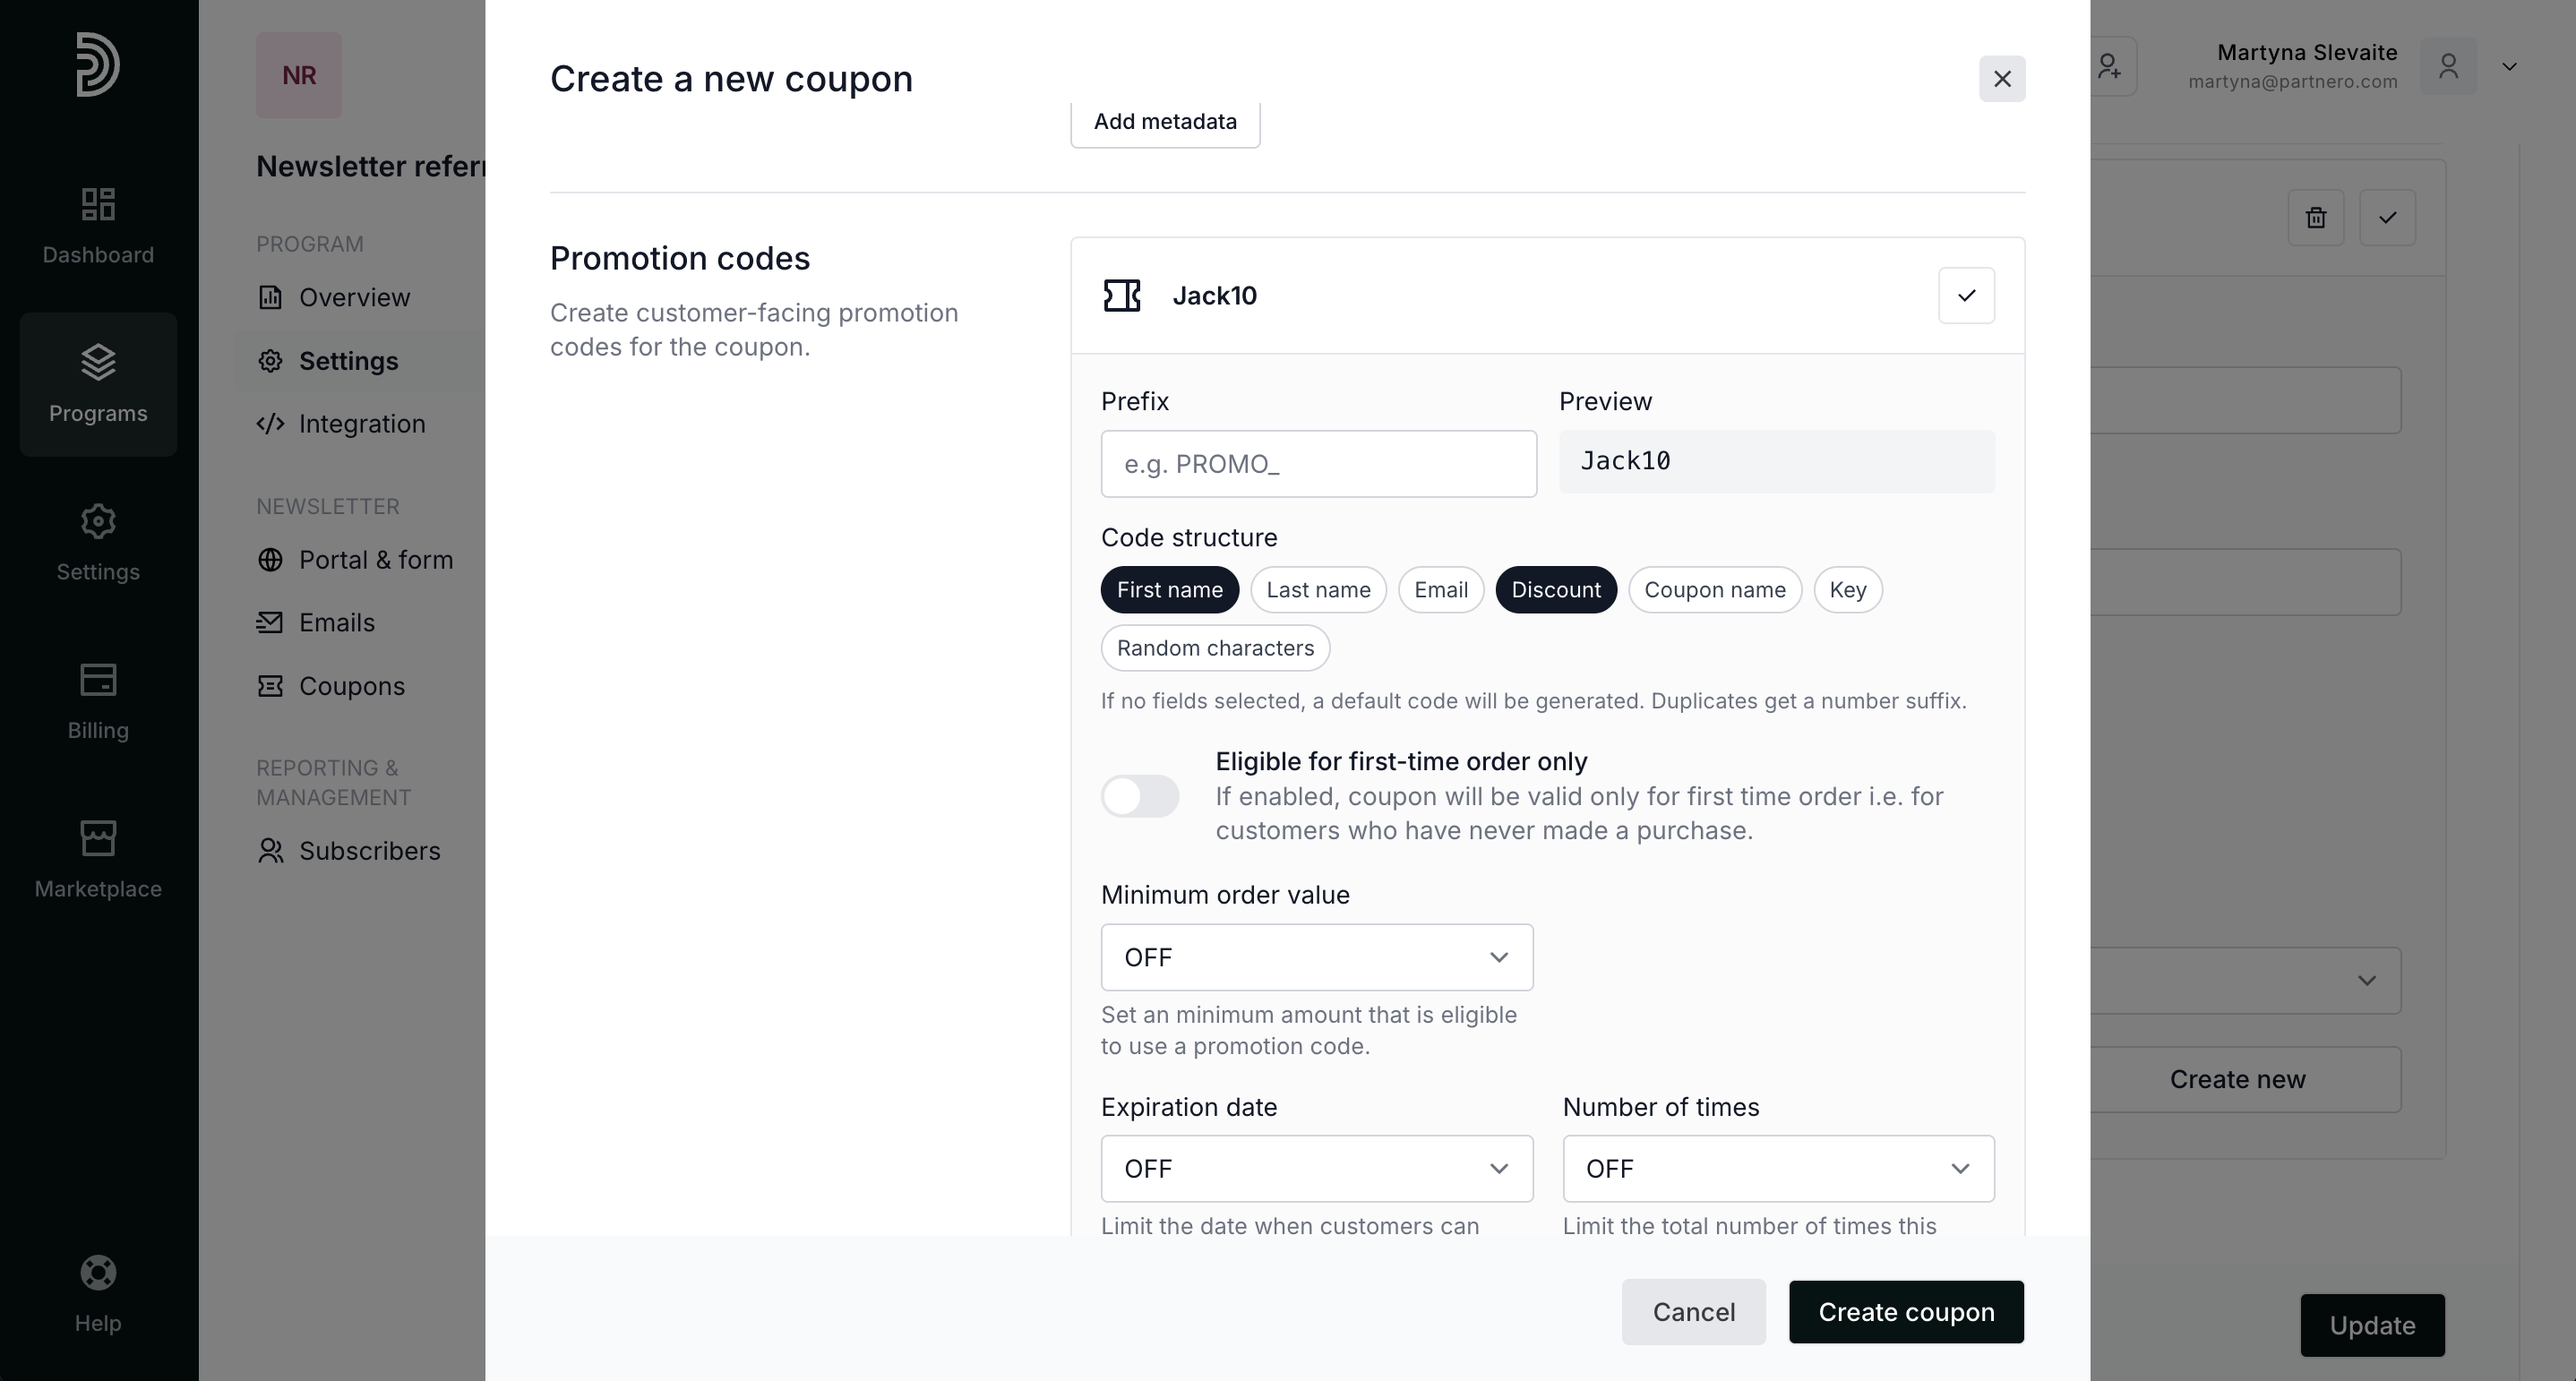
Task: Go to Marketplace in sidebar
Action: [x=98, y=860]
